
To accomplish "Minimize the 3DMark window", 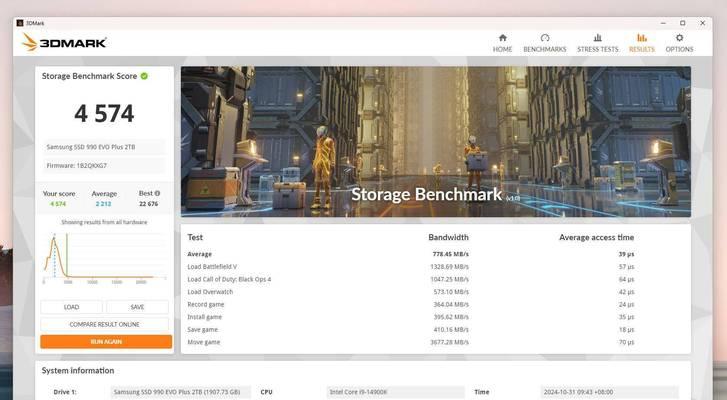I will [x=663, y=23].
